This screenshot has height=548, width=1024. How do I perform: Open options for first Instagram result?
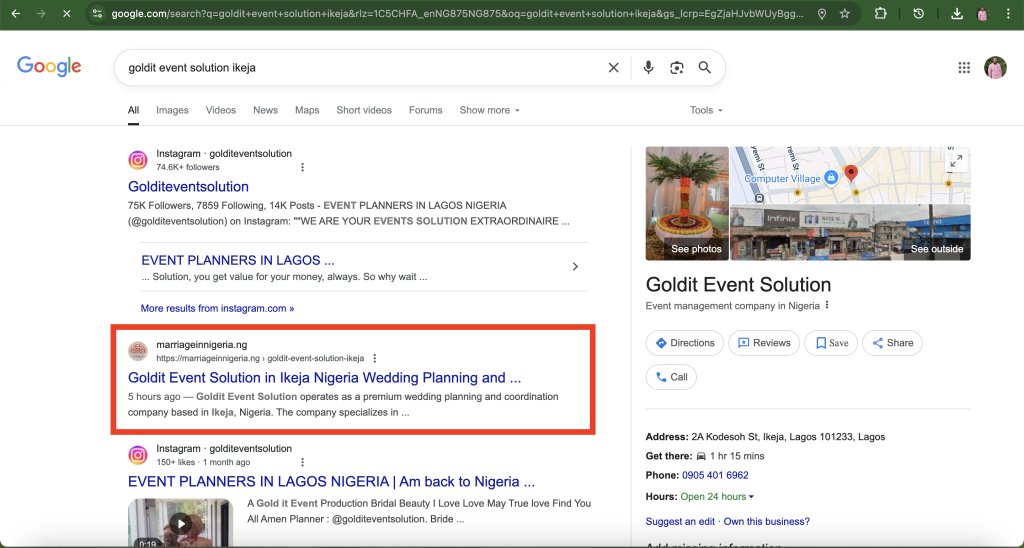[x=302, y=167]
